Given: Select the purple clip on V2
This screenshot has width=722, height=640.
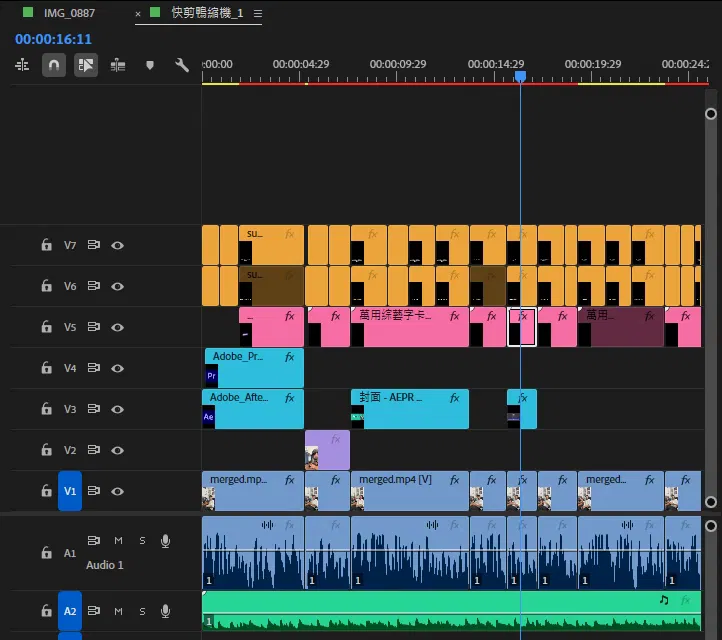Looking at the screenshot, I should [x=327, y=450].
